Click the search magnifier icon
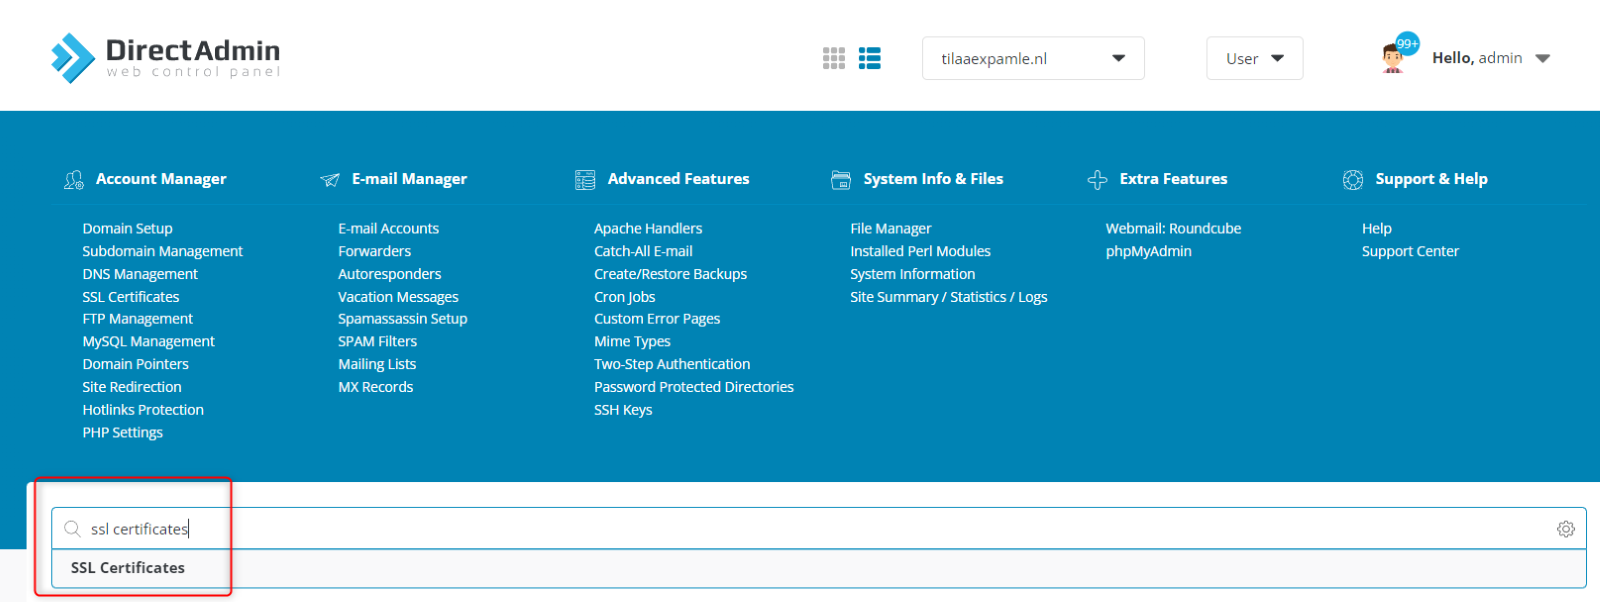Viewport: 1600px width, 602px height. point(72,529)
